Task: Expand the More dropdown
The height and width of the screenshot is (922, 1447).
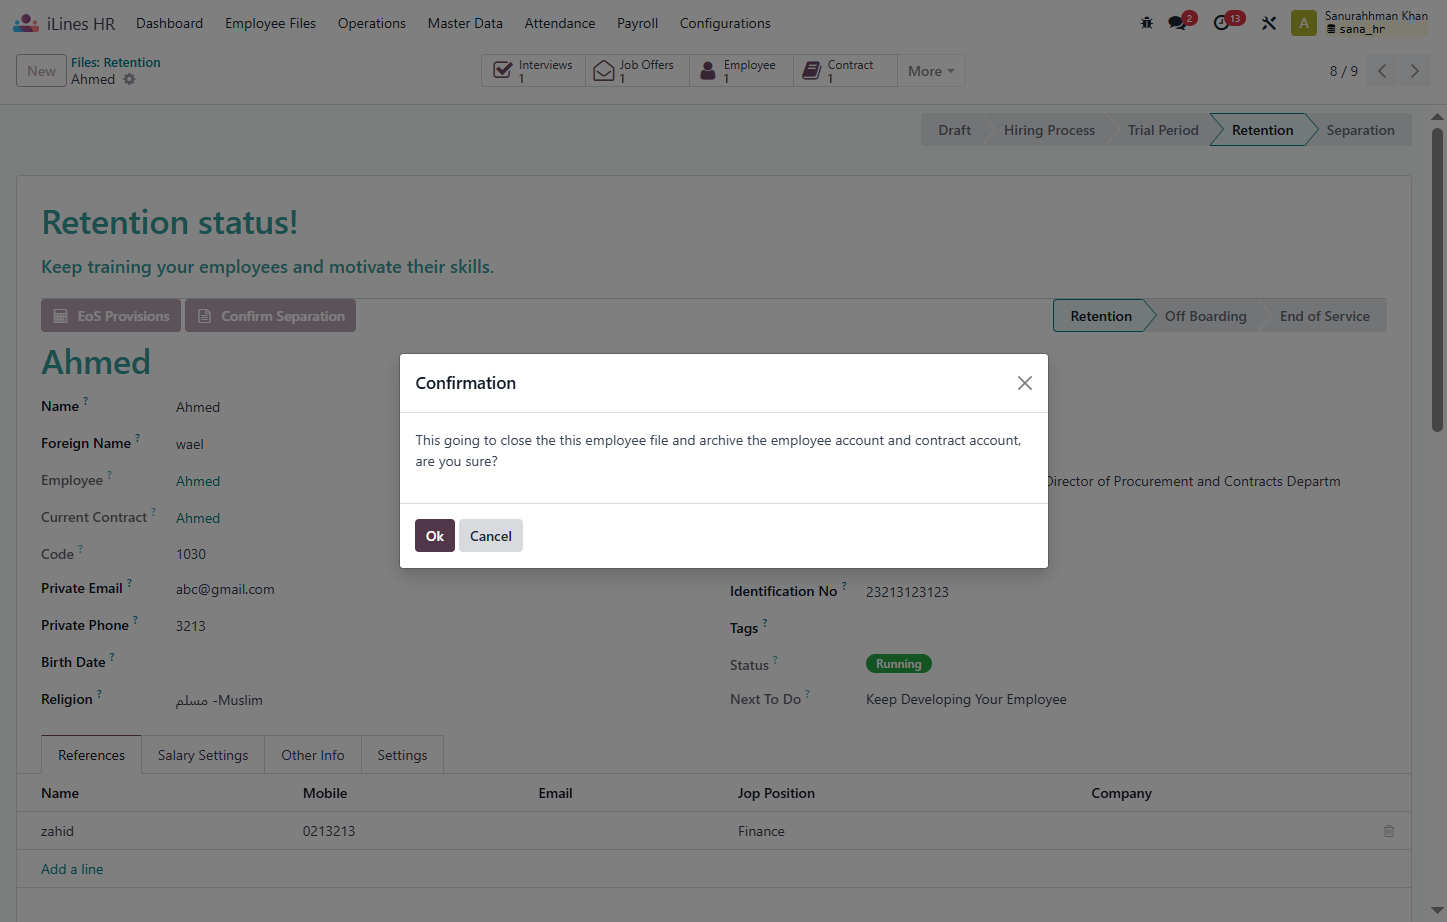Action: 931,71
